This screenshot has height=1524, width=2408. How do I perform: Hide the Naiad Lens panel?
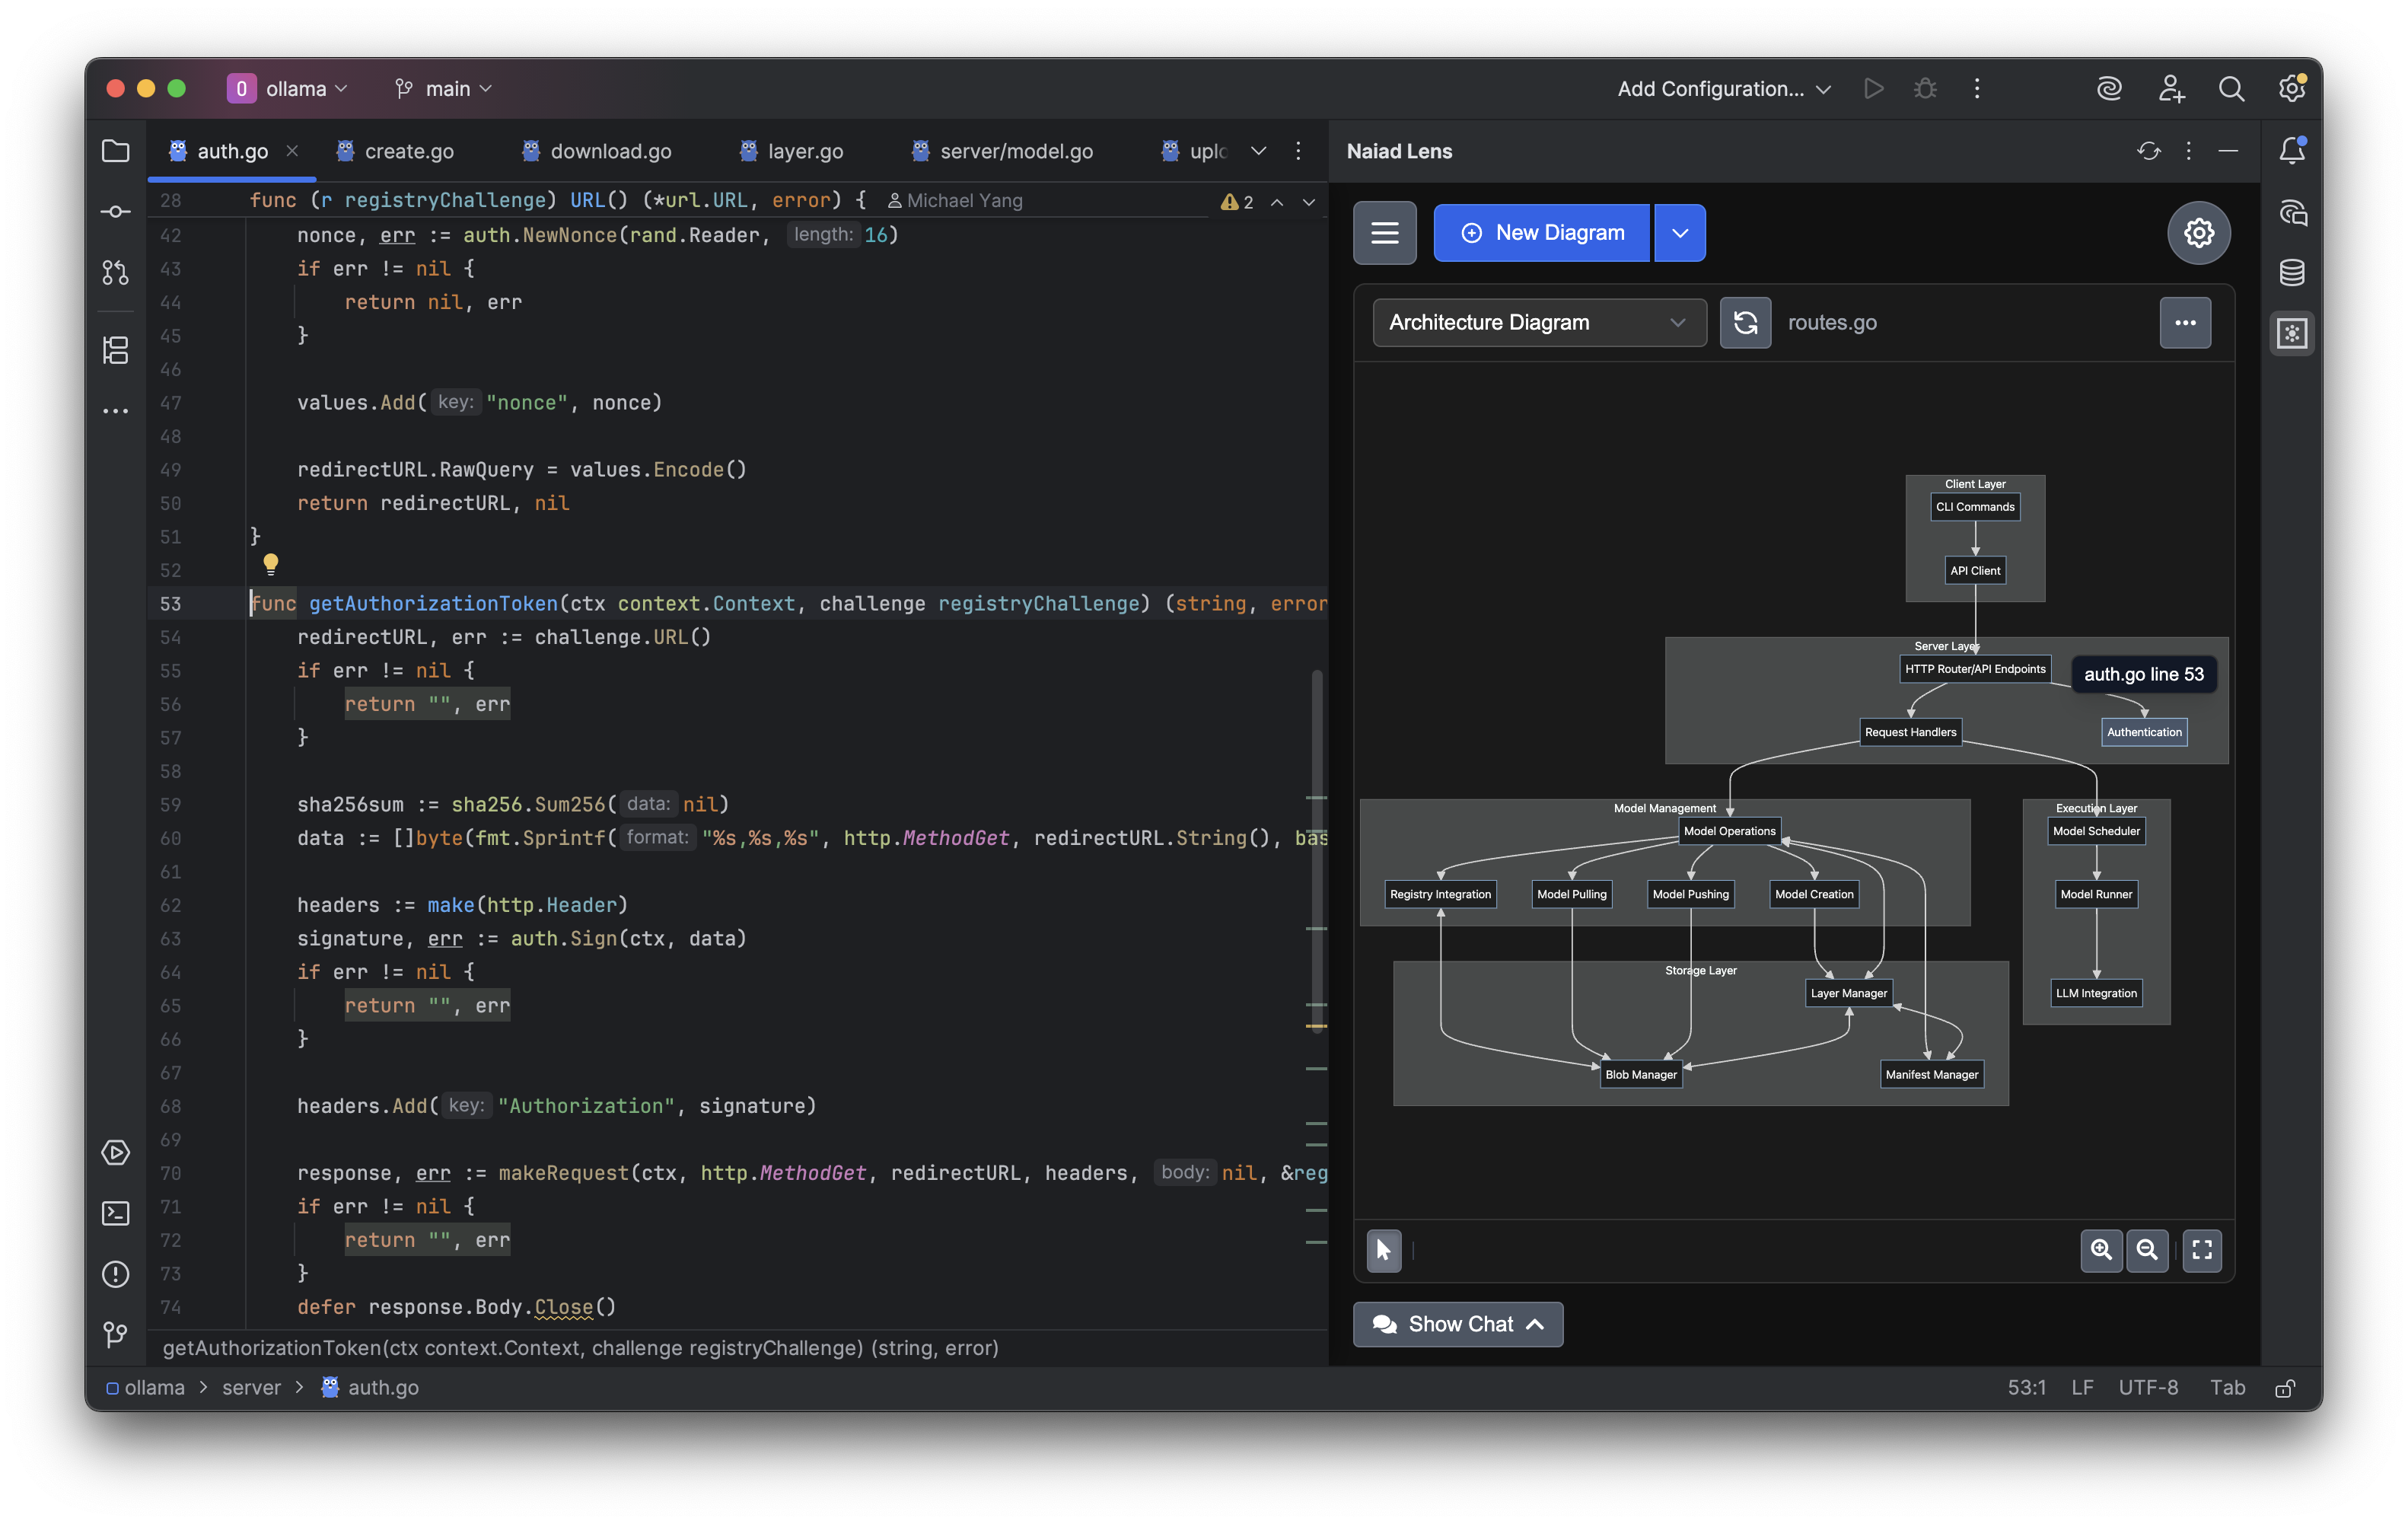[2228, 151]
